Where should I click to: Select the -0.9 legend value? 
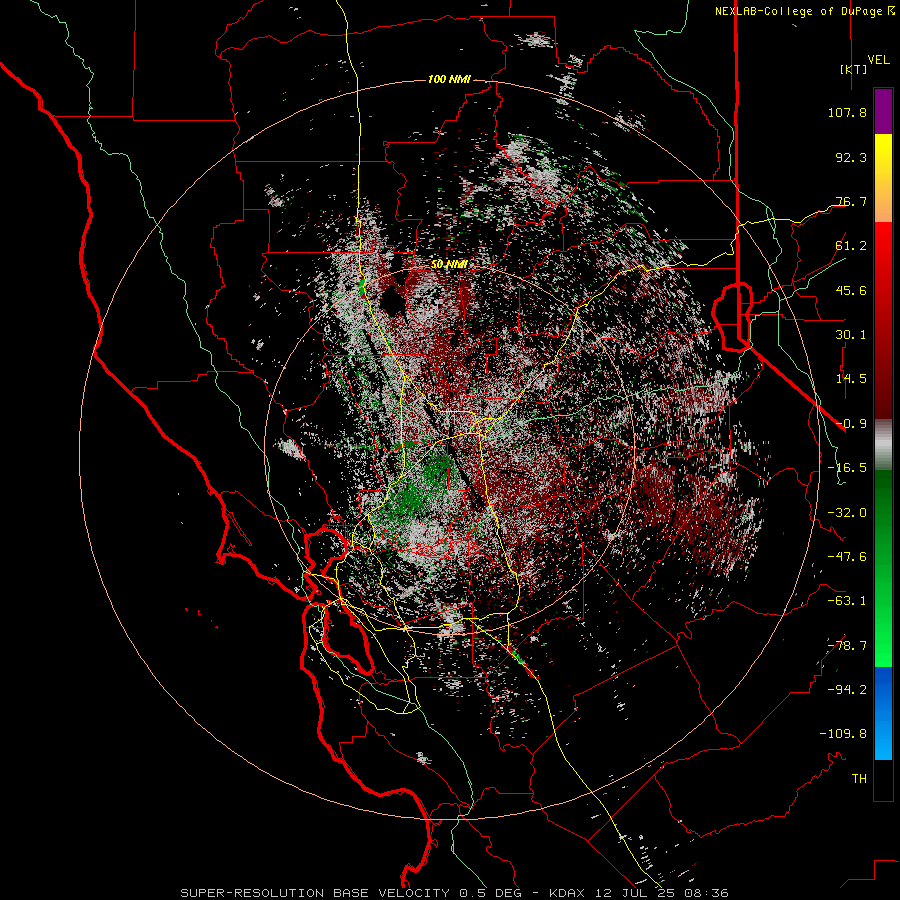coord(851,424)
